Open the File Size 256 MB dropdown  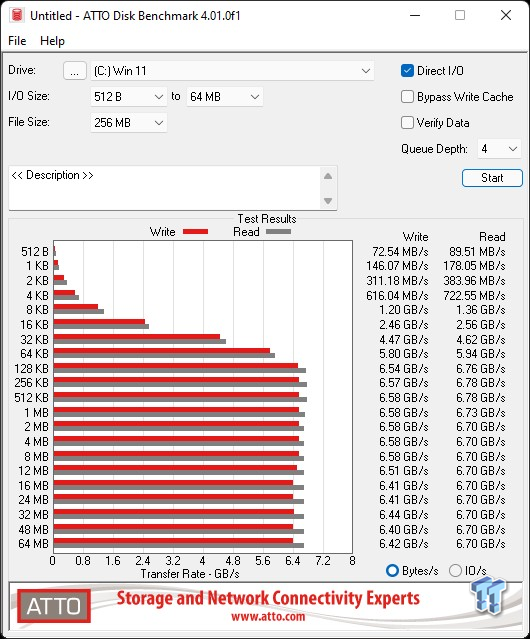(129, 123)
